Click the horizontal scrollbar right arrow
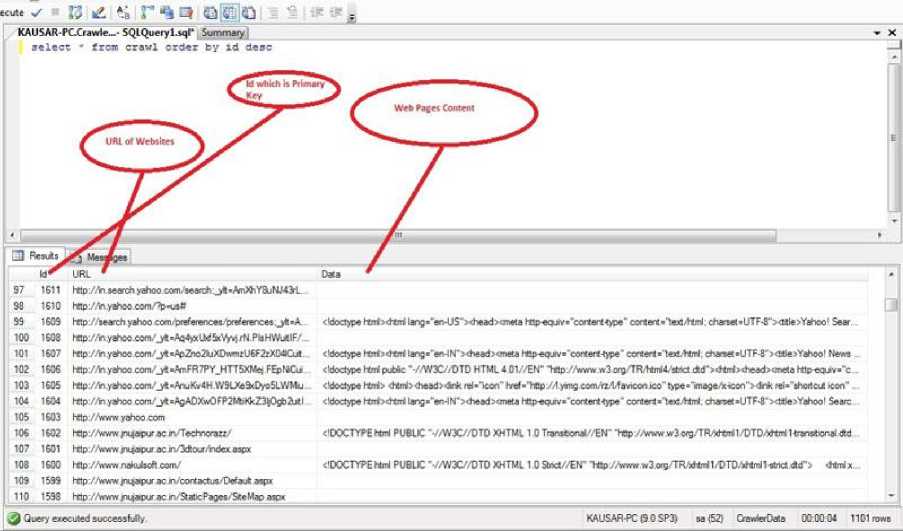Viewport: 903px width, 531px height. (879, 235)
